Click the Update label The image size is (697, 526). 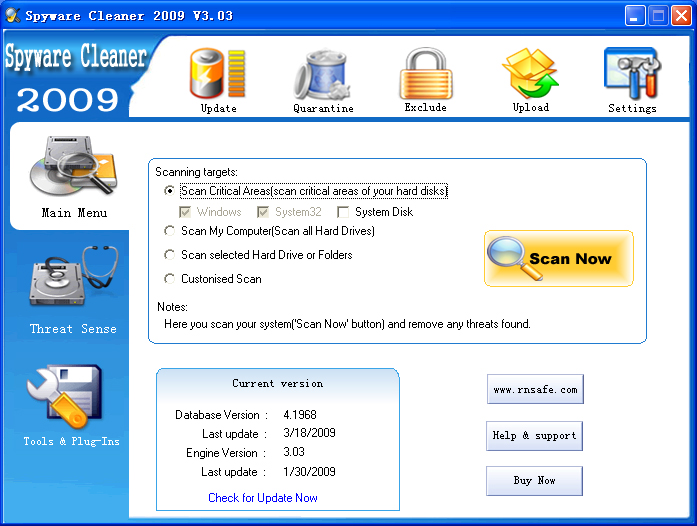[x=218, y=108]
